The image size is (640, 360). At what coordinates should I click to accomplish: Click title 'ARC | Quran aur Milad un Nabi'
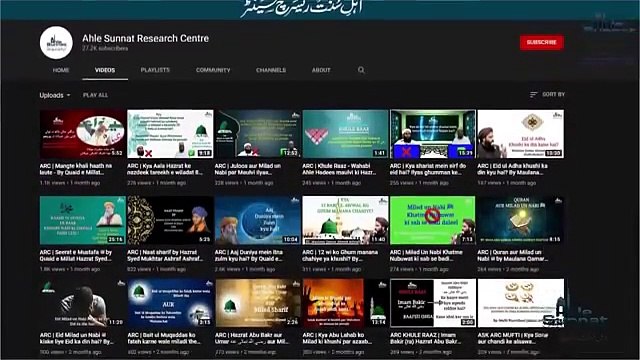[x=513, y=256]
